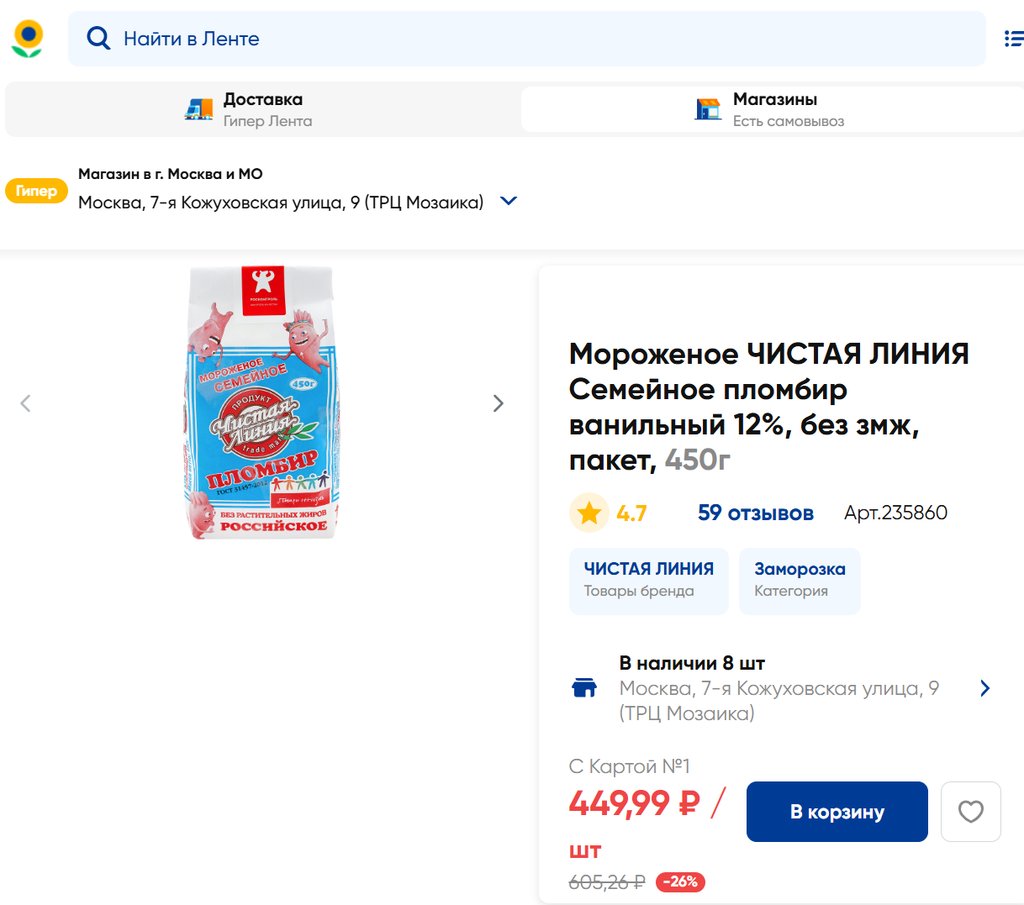Show previous product image
Screen dimensions: 1024x905
coord(26,403)
